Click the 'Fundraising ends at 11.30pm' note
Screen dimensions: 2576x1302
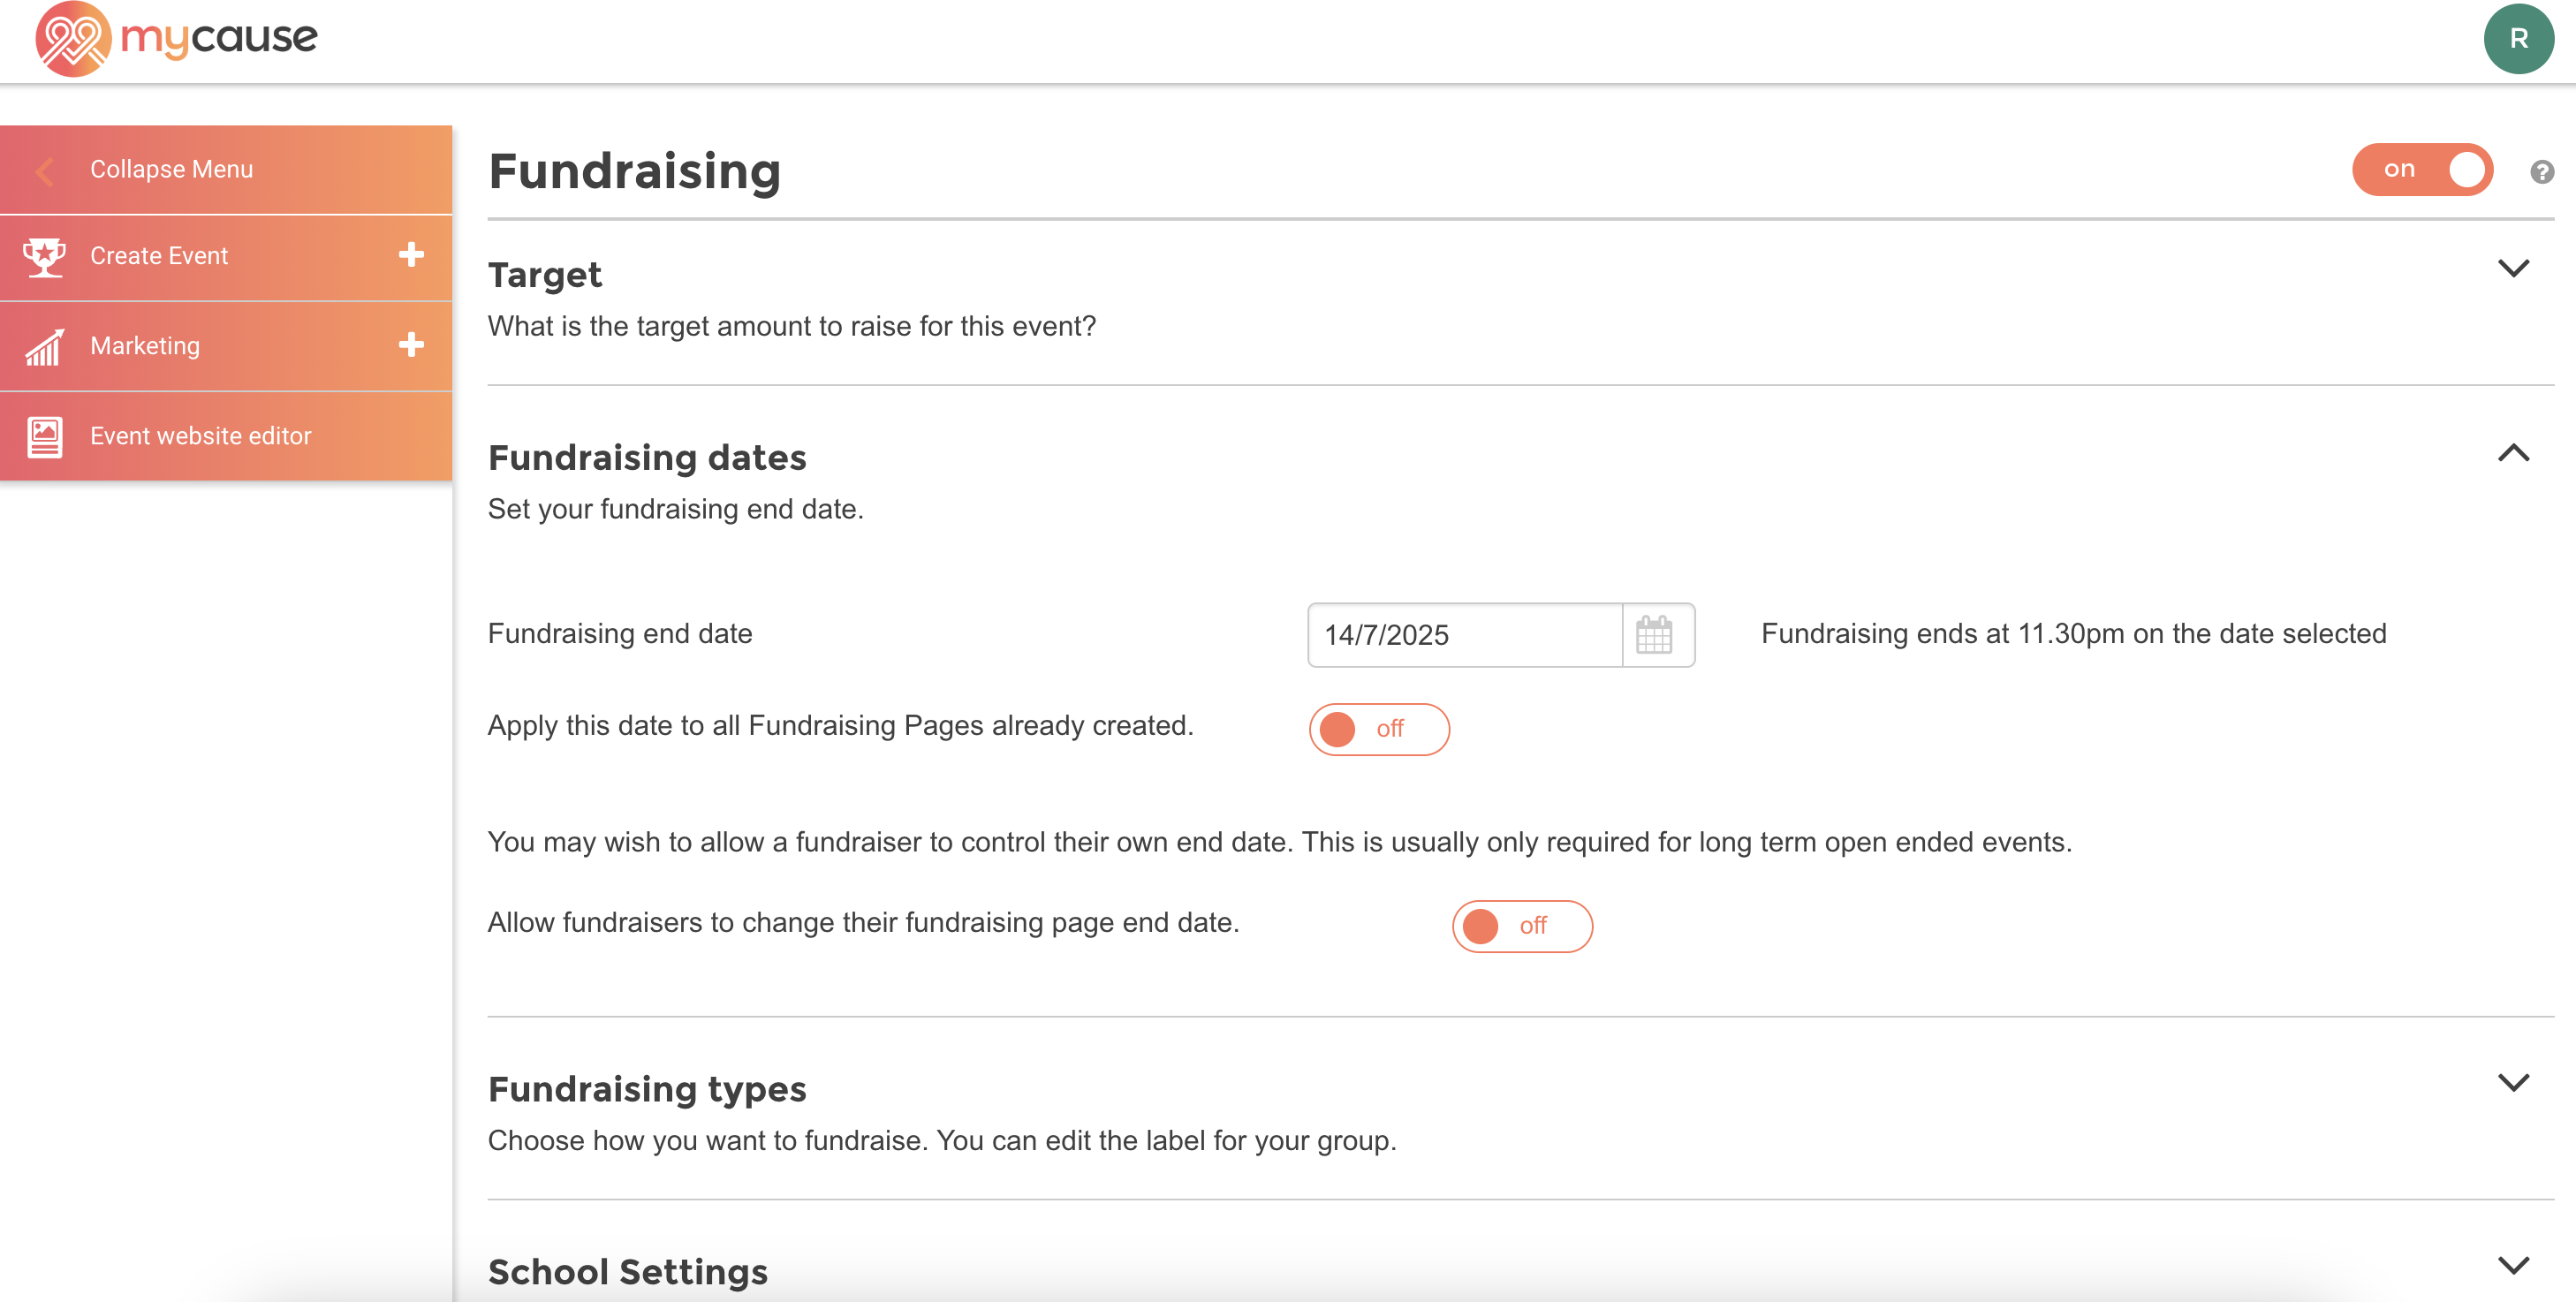pyautogui.click(x=2073, y=633)
